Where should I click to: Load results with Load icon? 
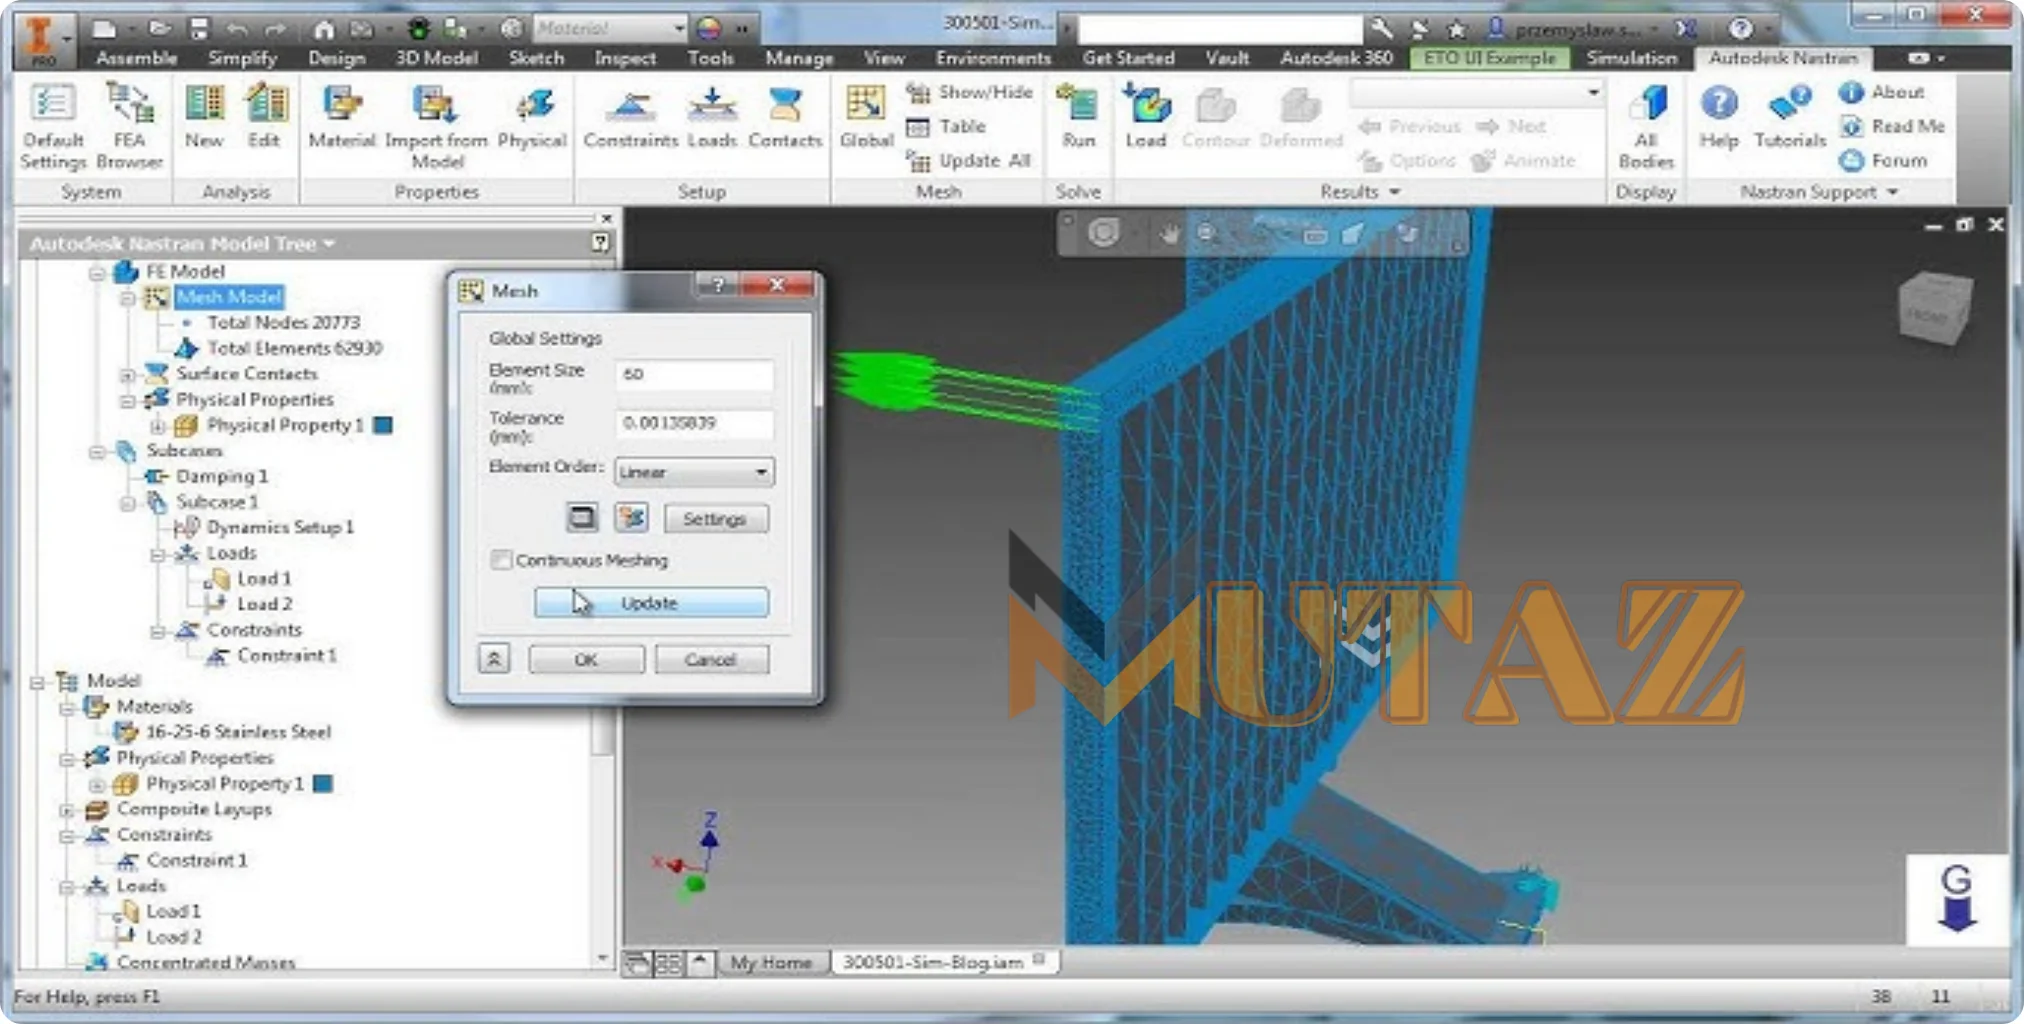point(1146,116)
